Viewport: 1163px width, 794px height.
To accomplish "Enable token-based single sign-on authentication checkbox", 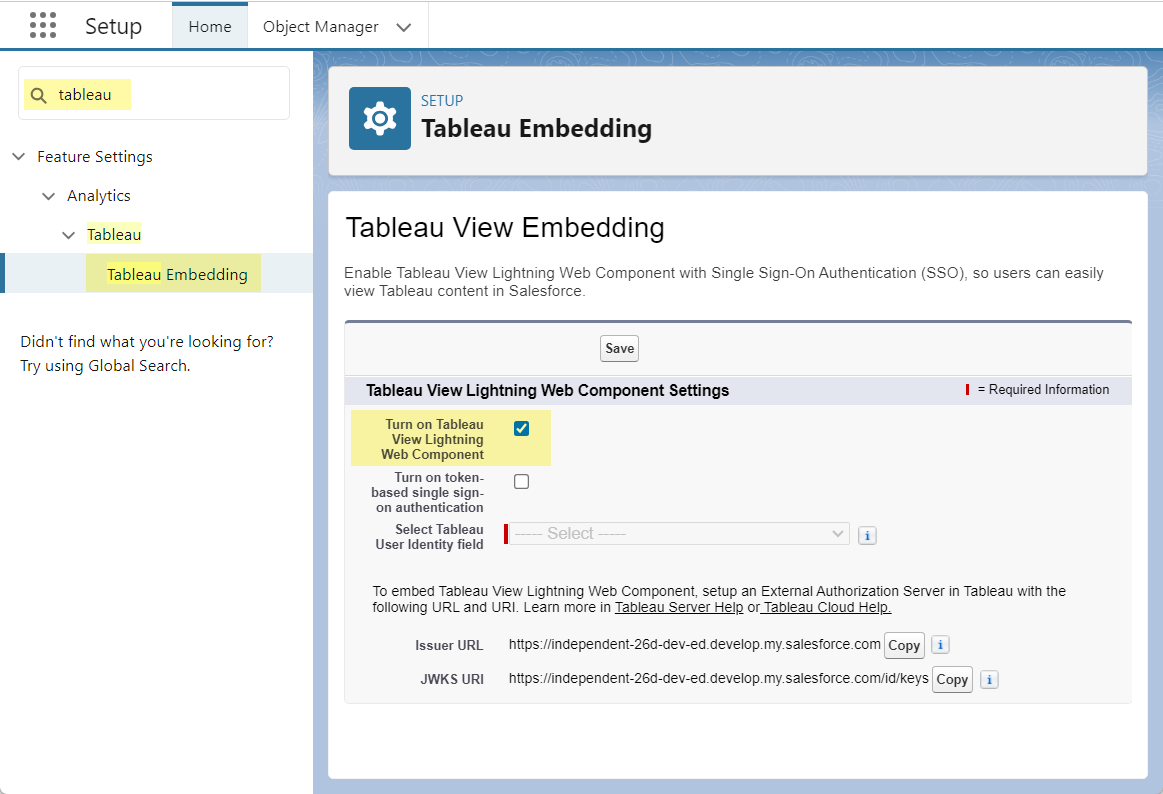I will pos(521,482).
